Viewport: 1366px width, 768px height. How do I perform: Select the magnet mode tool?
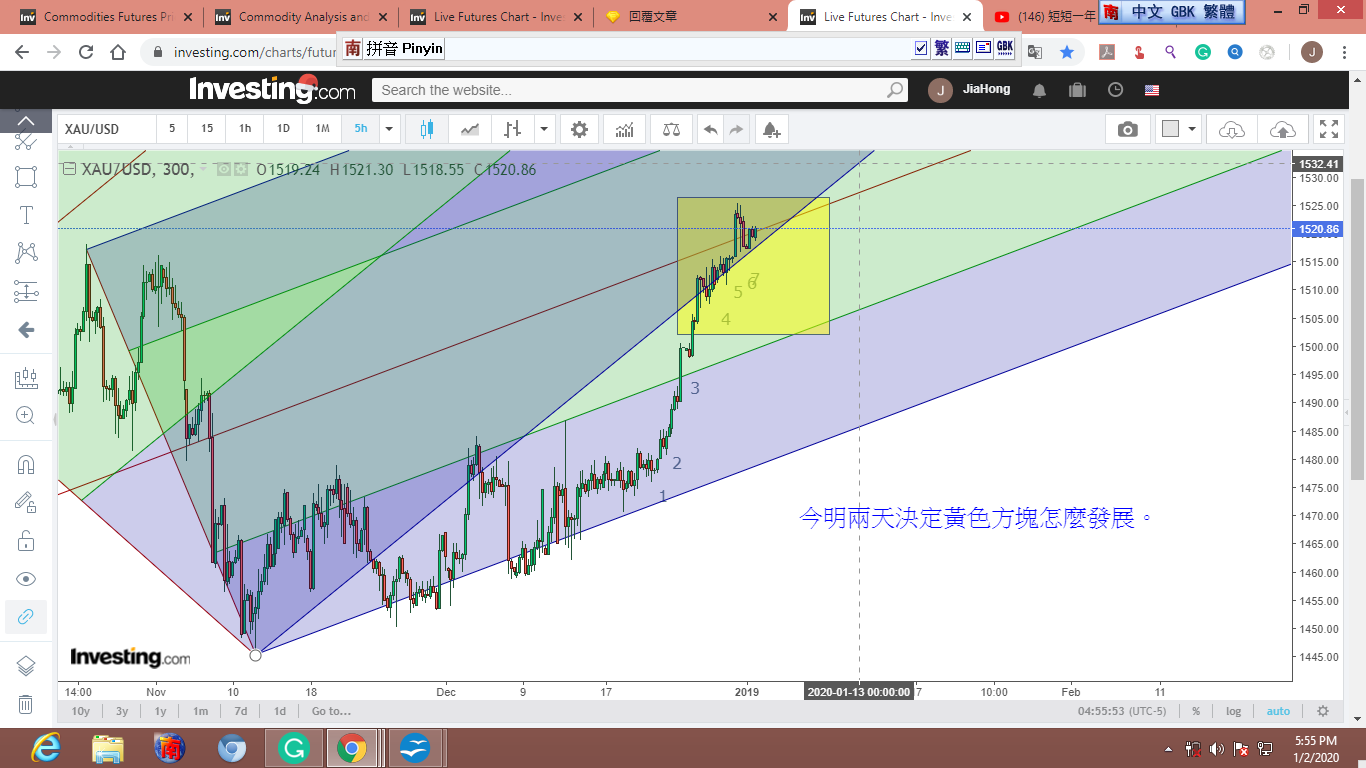[x=26, y=465]
